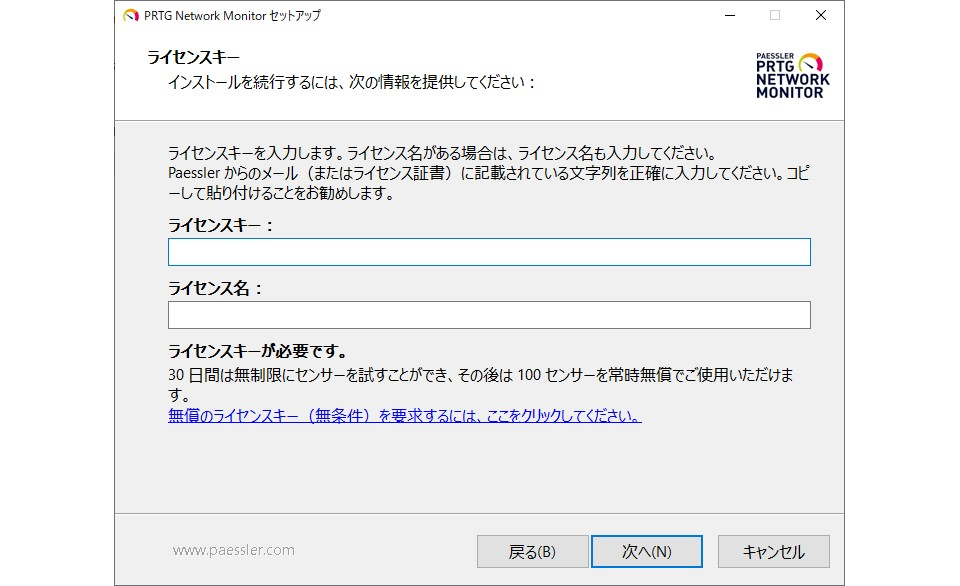Click the disabled maximize window button
Viewport: 960px width, 586px height.
coord(775,15)
